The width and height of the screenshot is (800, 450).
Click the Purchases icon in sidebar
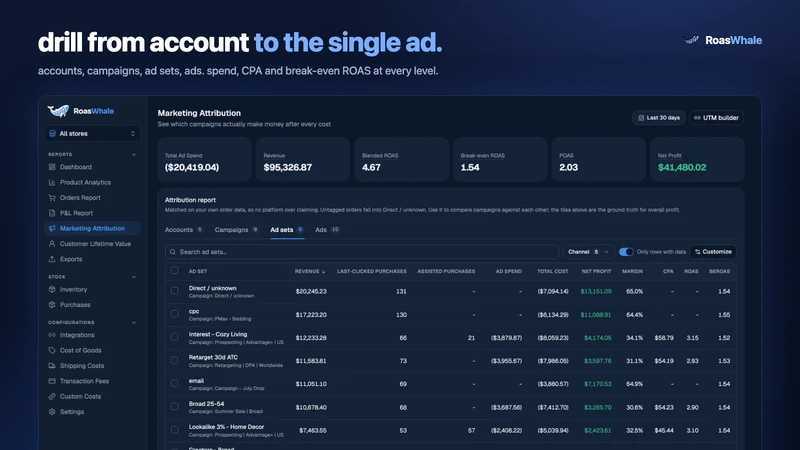[52, 305]
